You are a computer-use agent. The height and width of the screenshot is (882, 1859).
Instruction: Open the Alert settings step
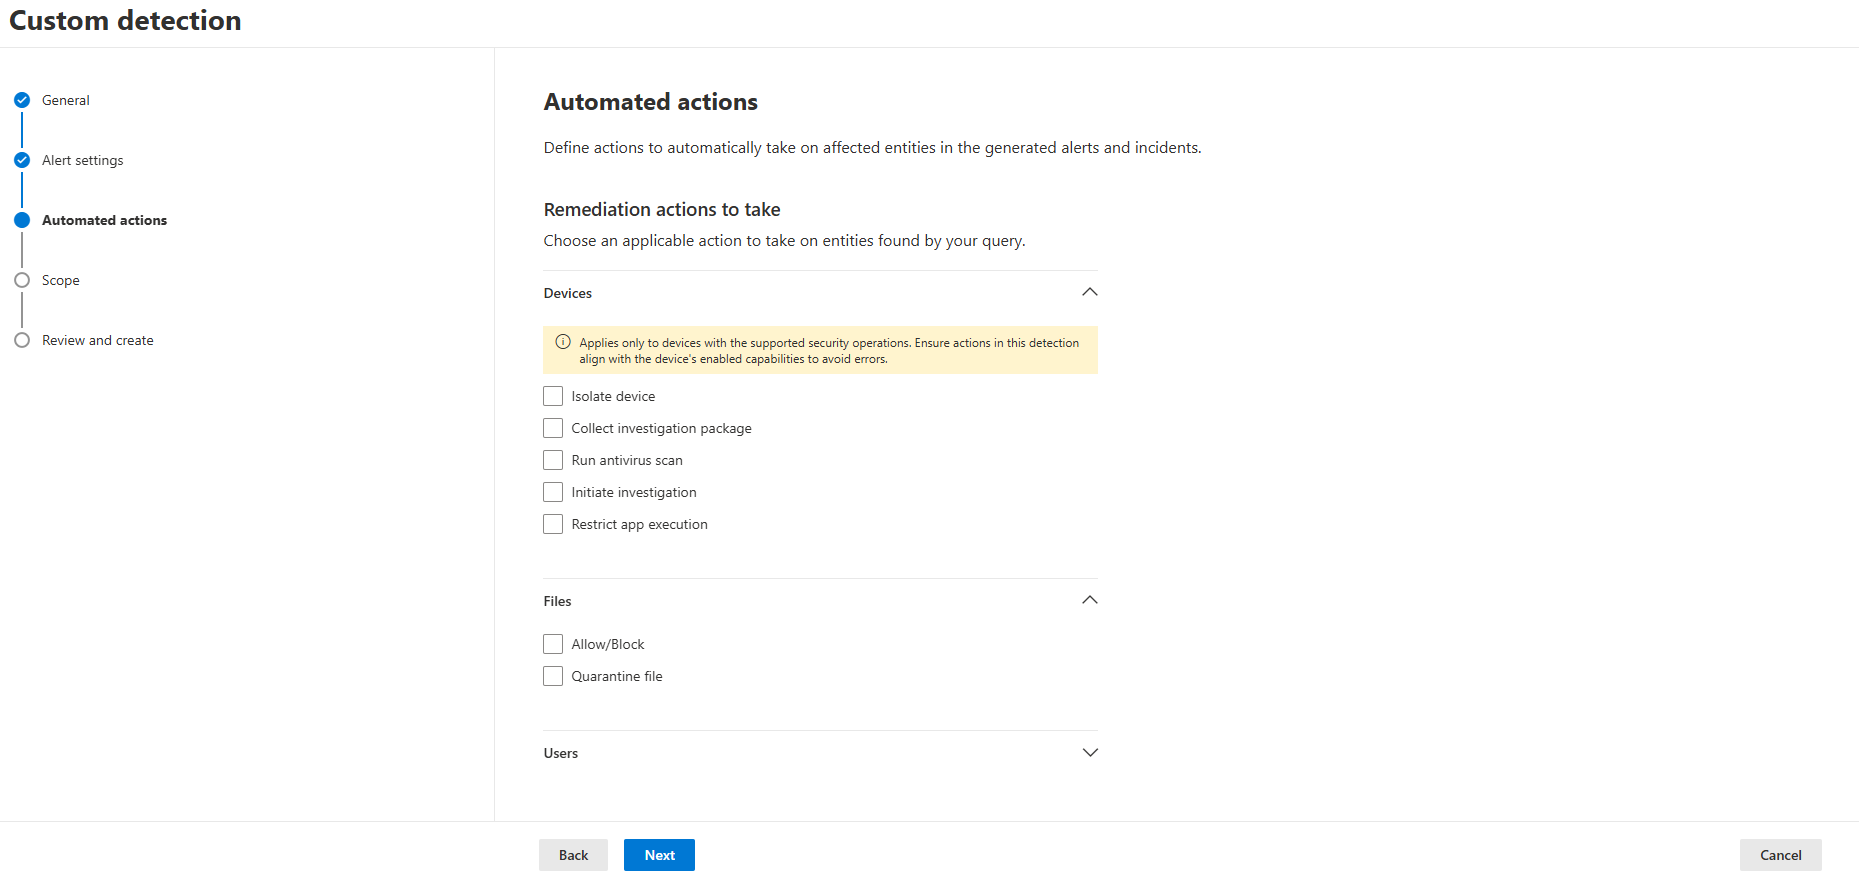click(x=83, y=160)
